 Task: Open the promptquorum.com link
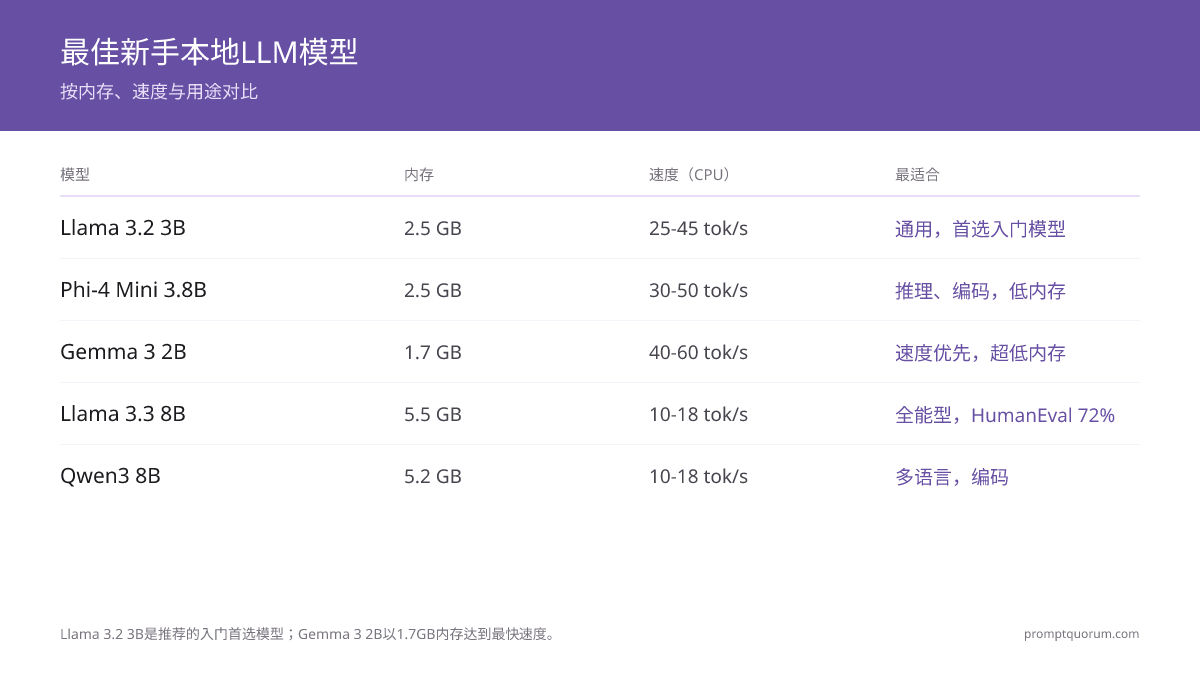point(1081,634)
